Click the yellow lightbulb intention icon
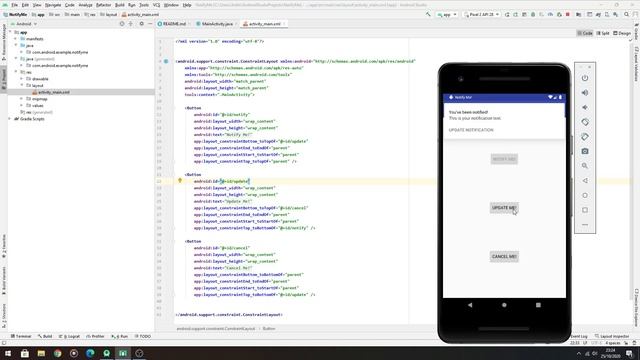 [x=180, y=180]
